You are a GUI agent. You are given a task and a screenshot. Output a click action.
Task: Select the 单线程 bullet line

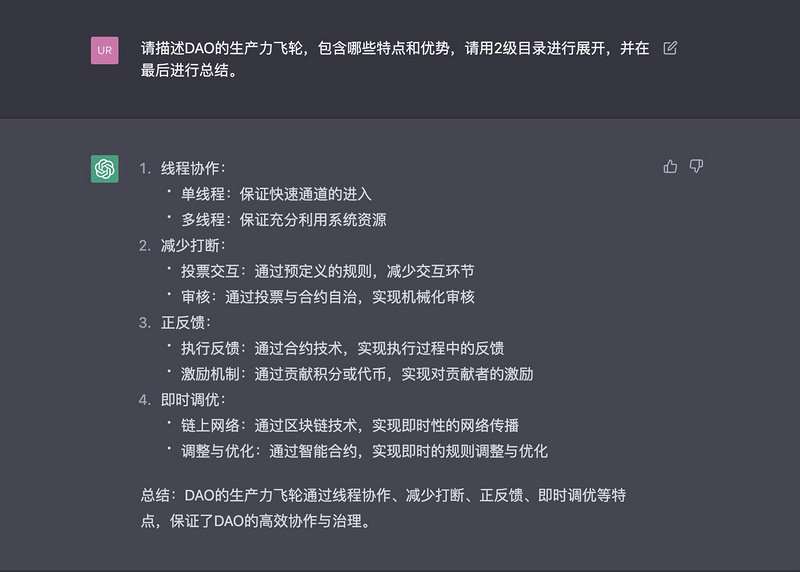pyautogui.click(x=276, y=194)
